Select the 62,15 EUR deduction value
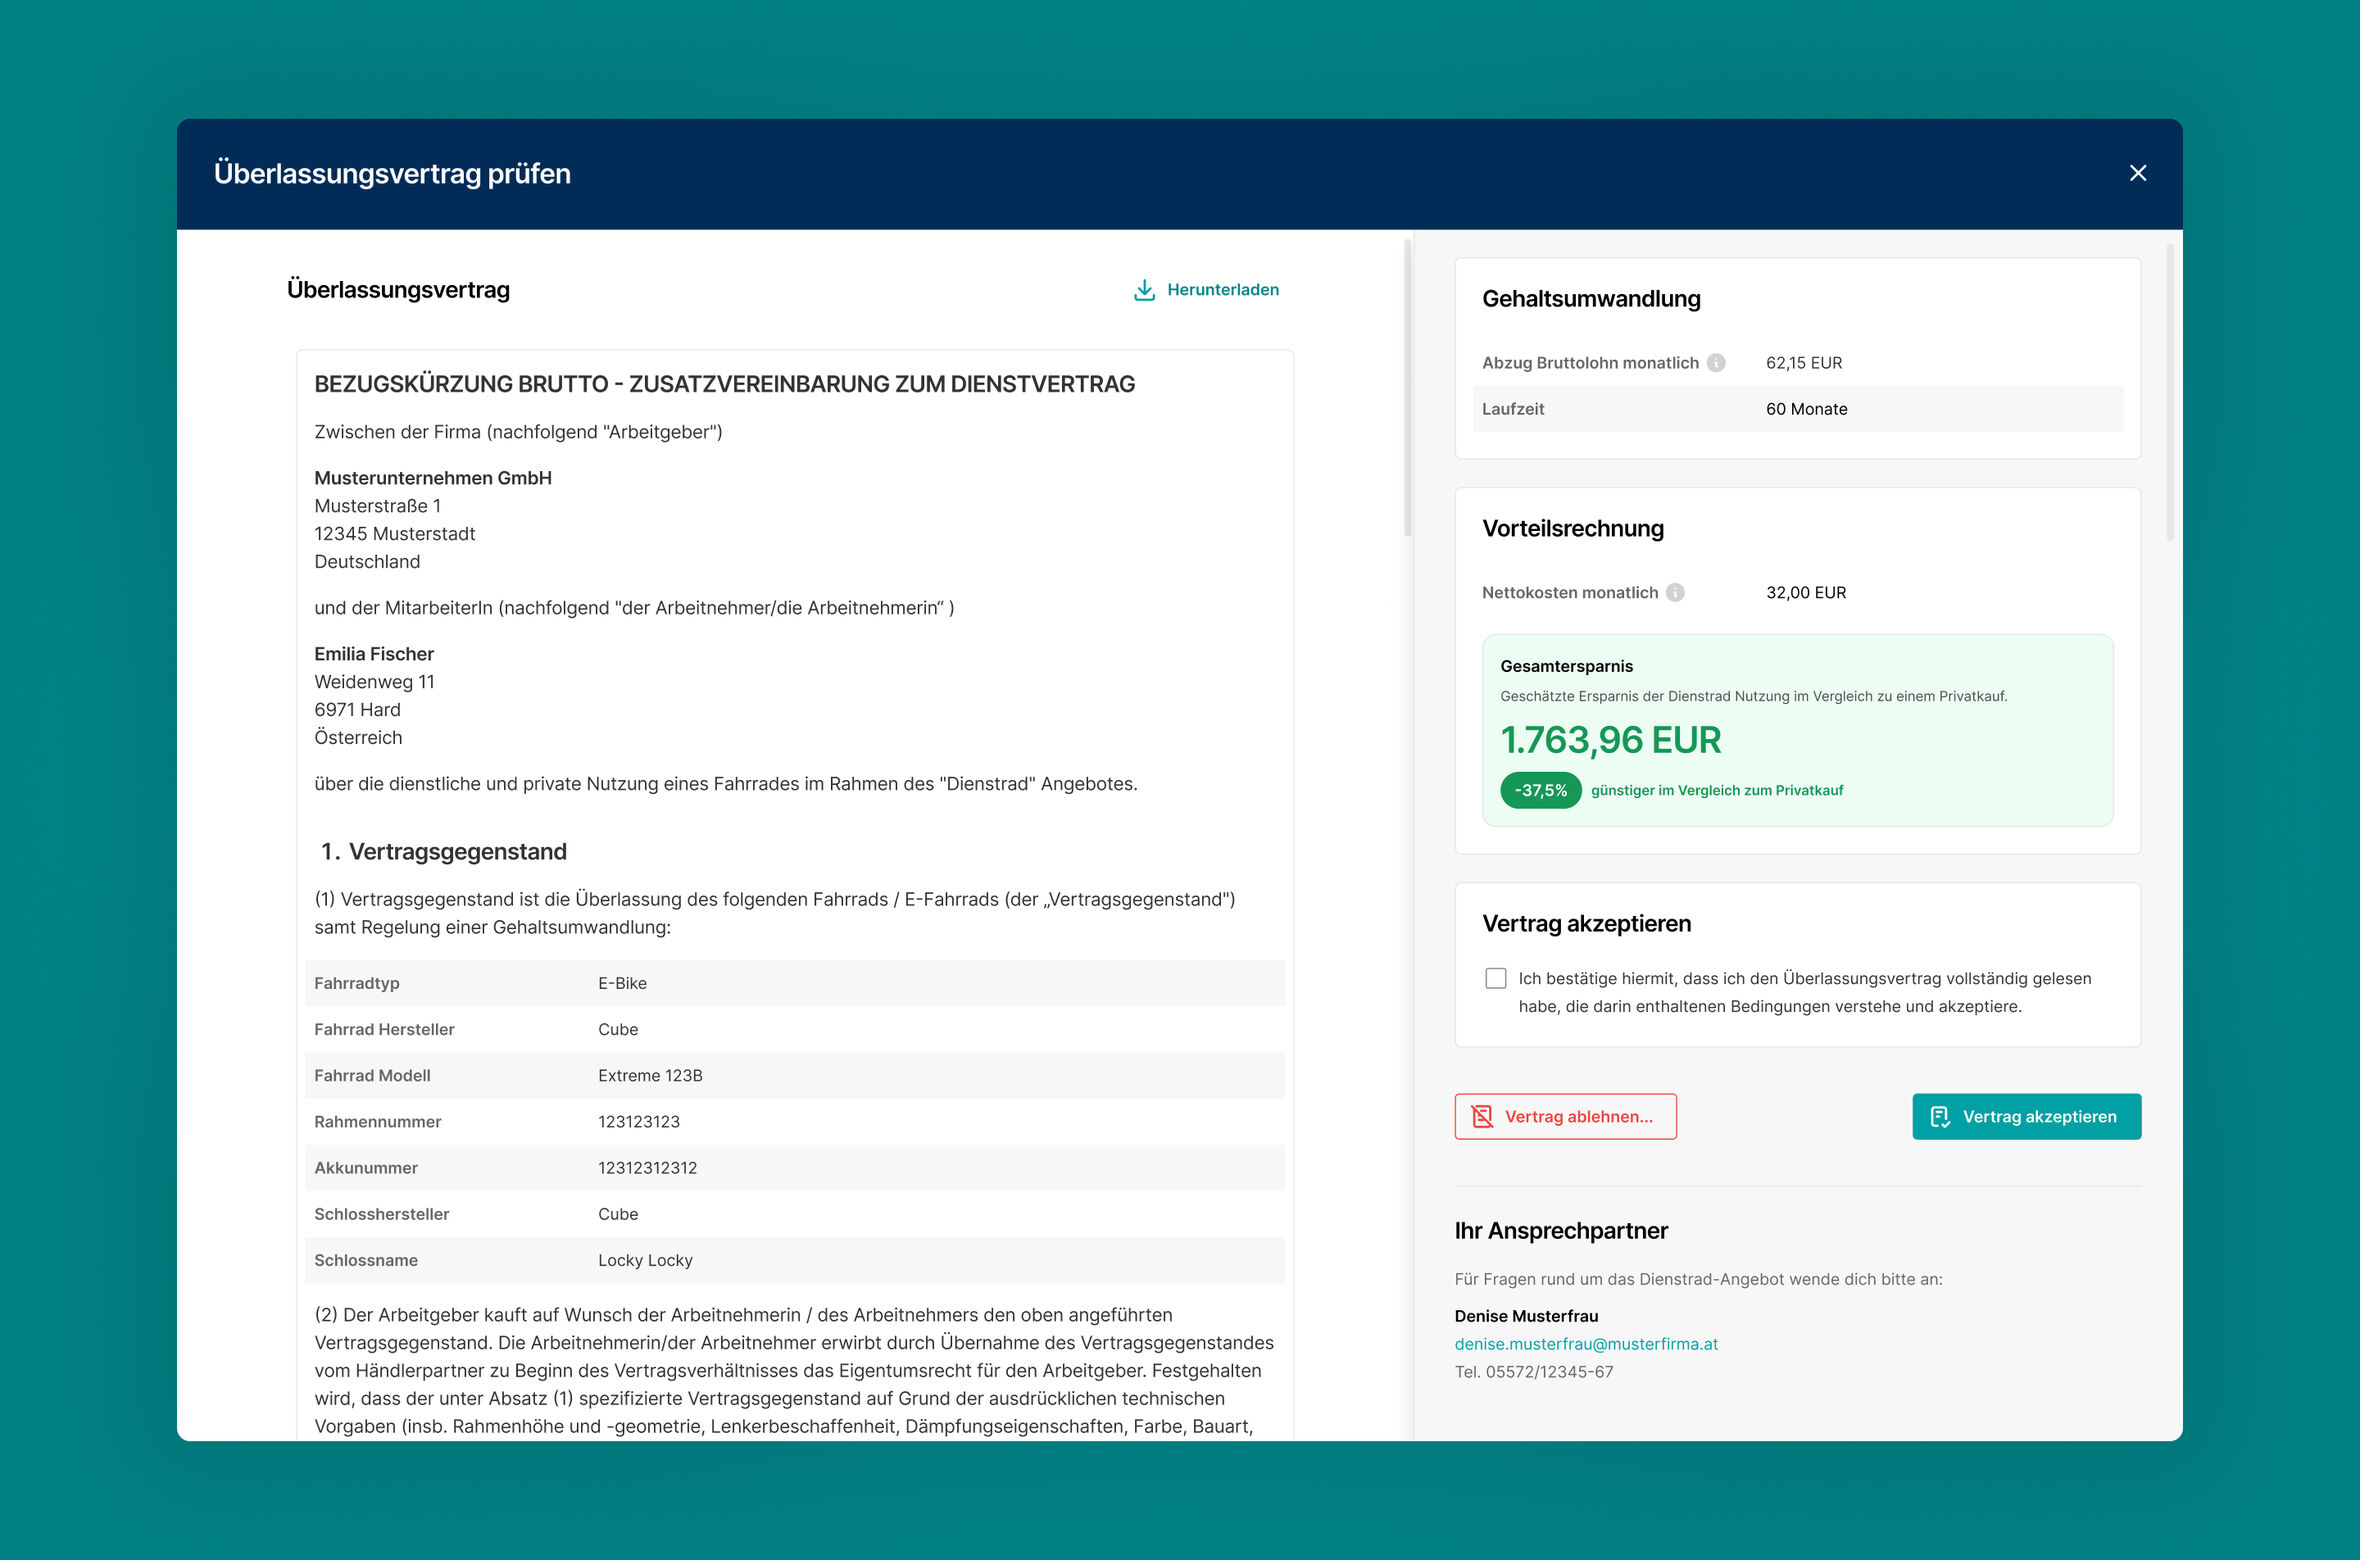 [x=1803, y=363]
